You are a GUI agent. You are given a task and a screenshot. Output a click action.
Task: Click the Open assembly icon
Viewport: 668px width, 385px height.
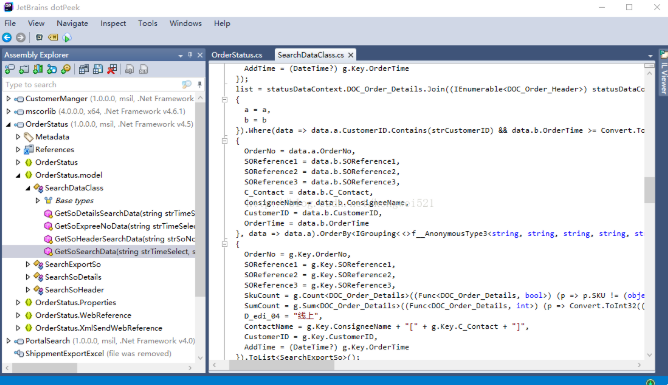[x=9, y=69]
